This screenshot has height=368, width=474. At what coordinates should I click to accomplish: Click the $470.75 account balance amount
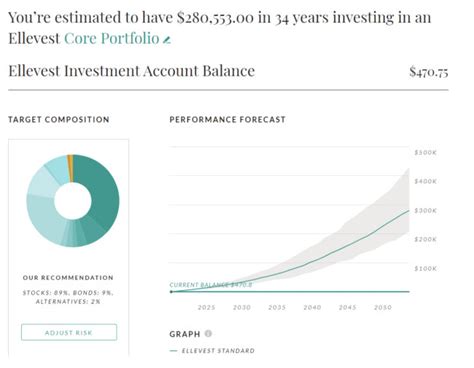click(429, 71)
